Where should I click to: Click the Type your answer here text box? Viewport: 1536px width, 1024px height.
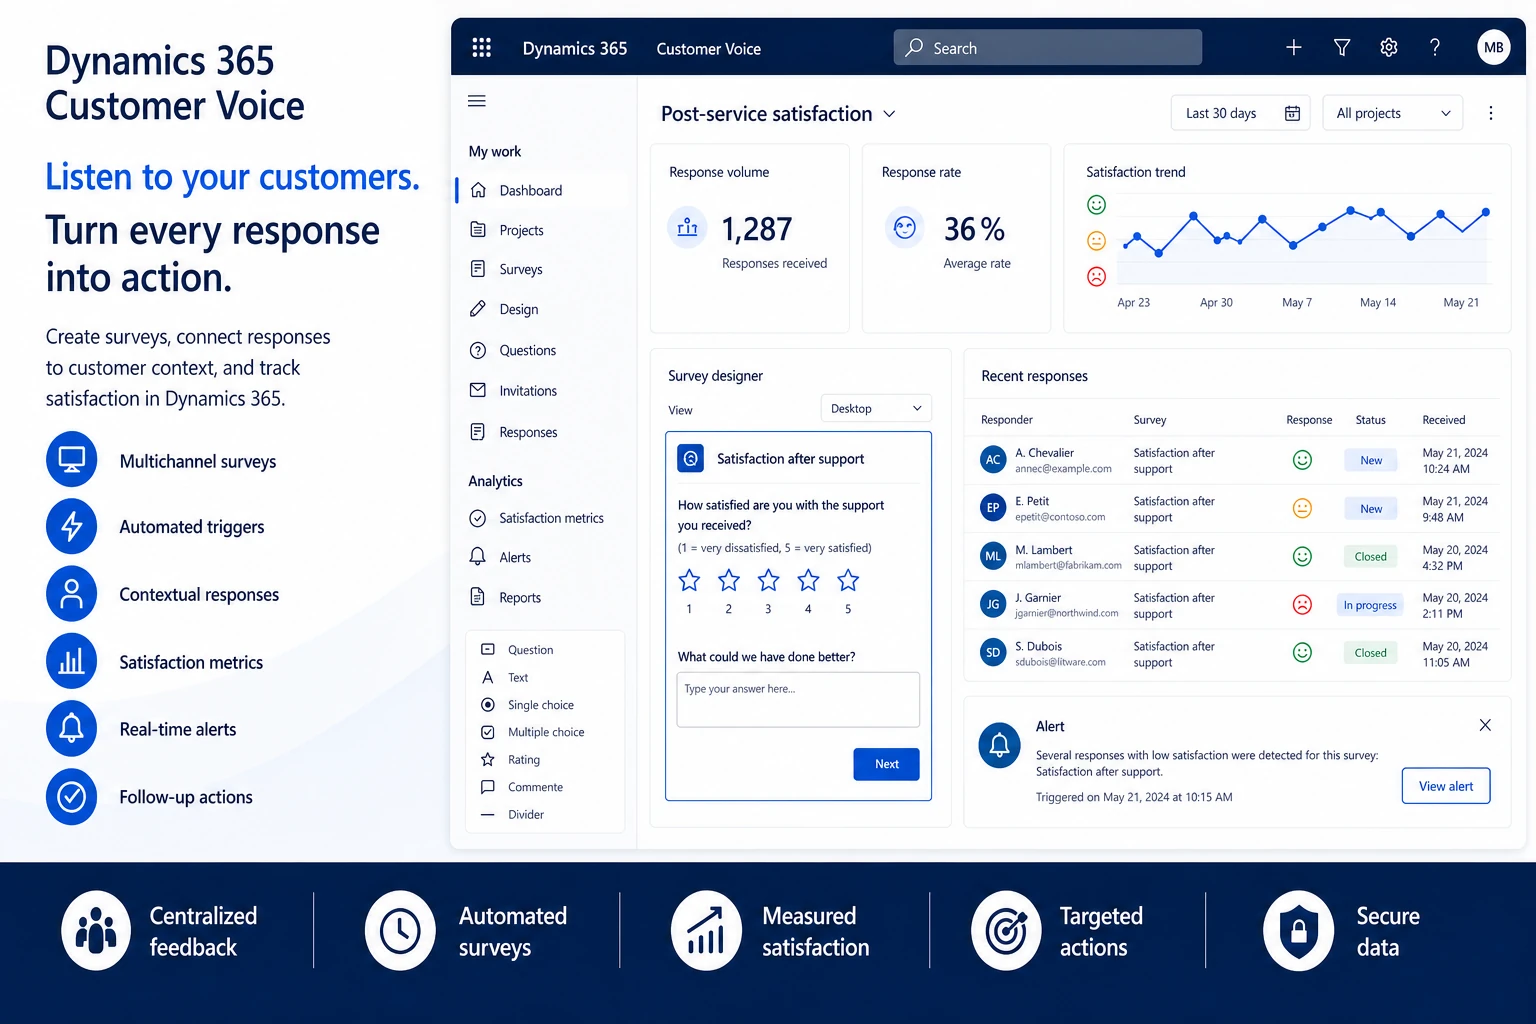pyautogui.click(x=798, y=699)
